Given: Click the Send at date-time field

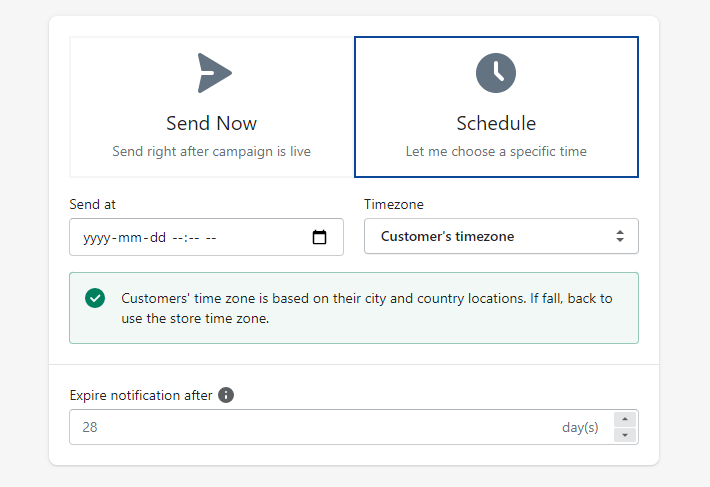Looking at the screenshot, I should tap(190, 238).
